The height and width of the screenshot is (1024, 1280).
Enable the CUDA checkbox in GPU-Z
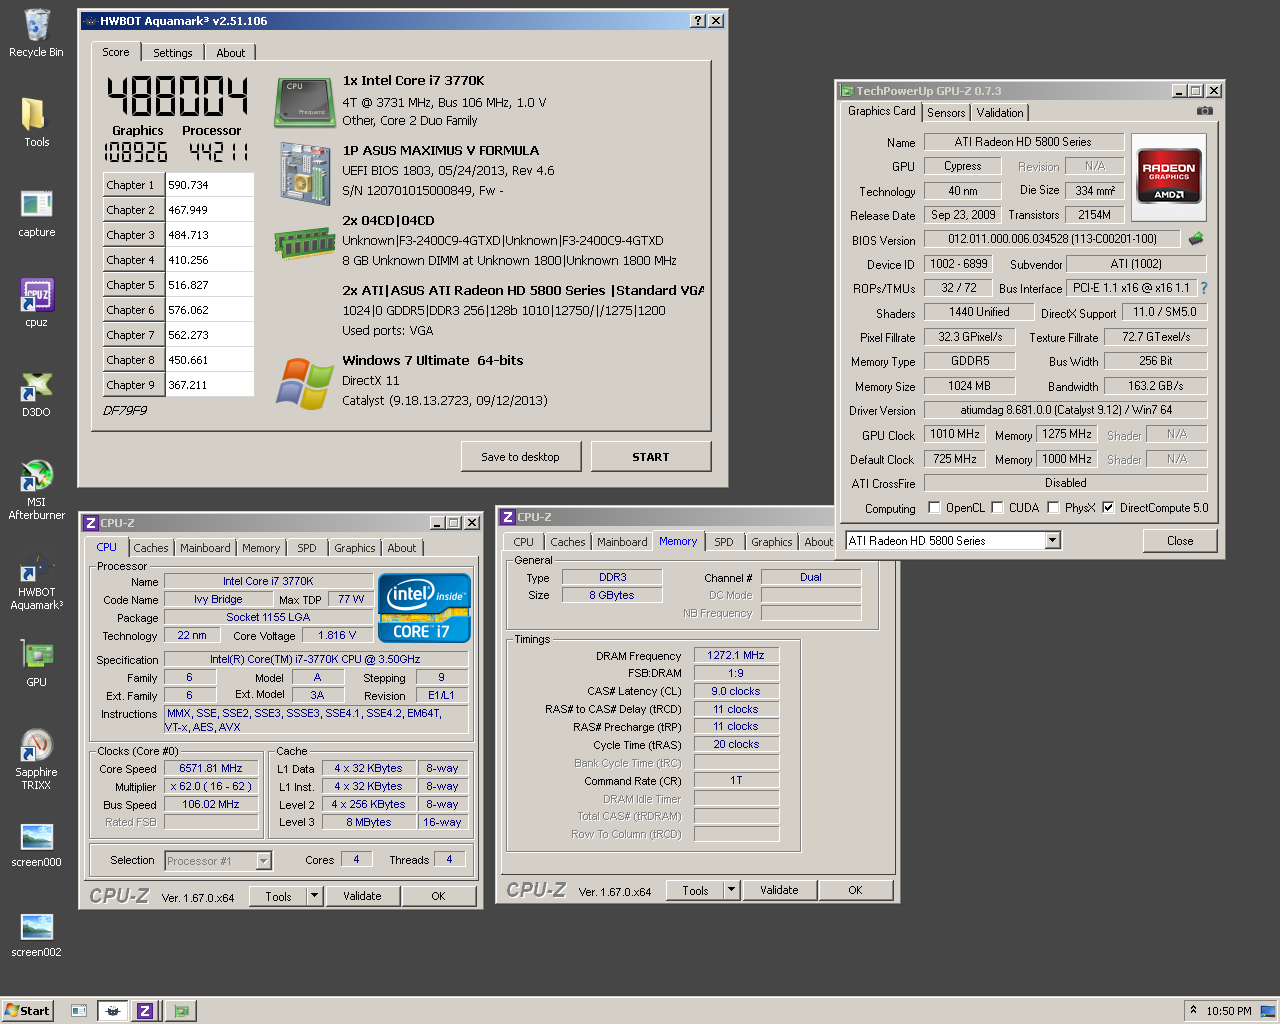[x=997, y=508]
